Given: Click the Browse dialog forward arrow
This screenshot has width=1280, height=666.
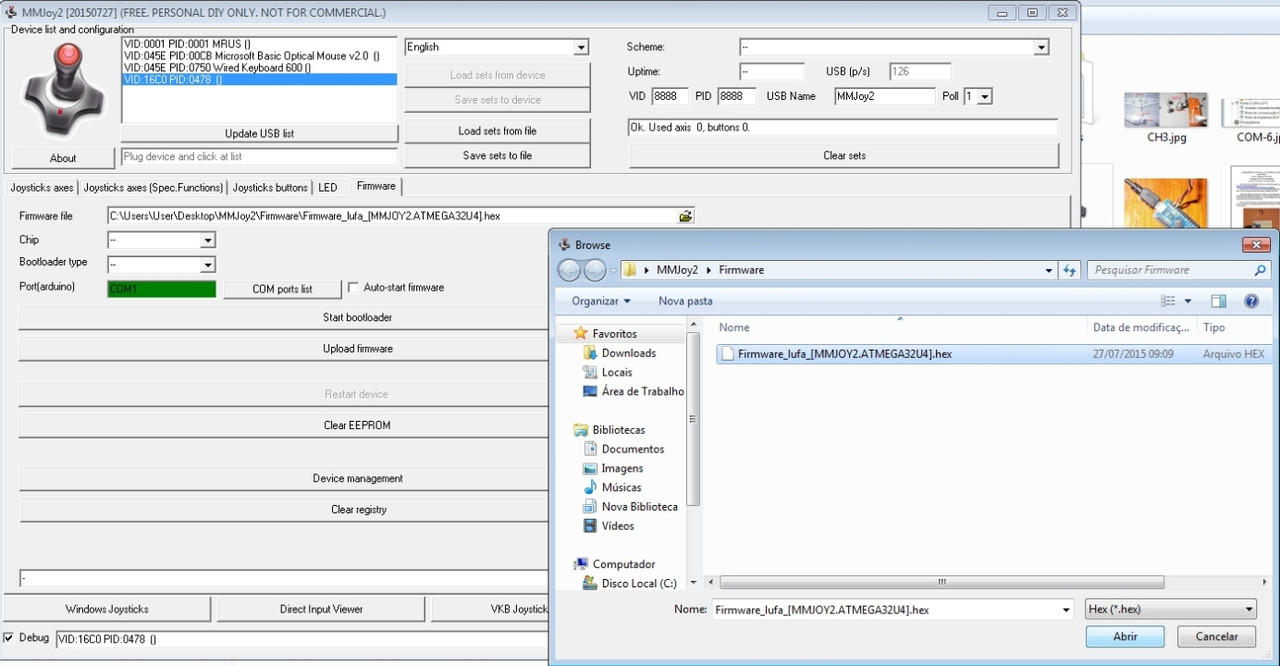Looking at the screenshot, I should (595, 270).
